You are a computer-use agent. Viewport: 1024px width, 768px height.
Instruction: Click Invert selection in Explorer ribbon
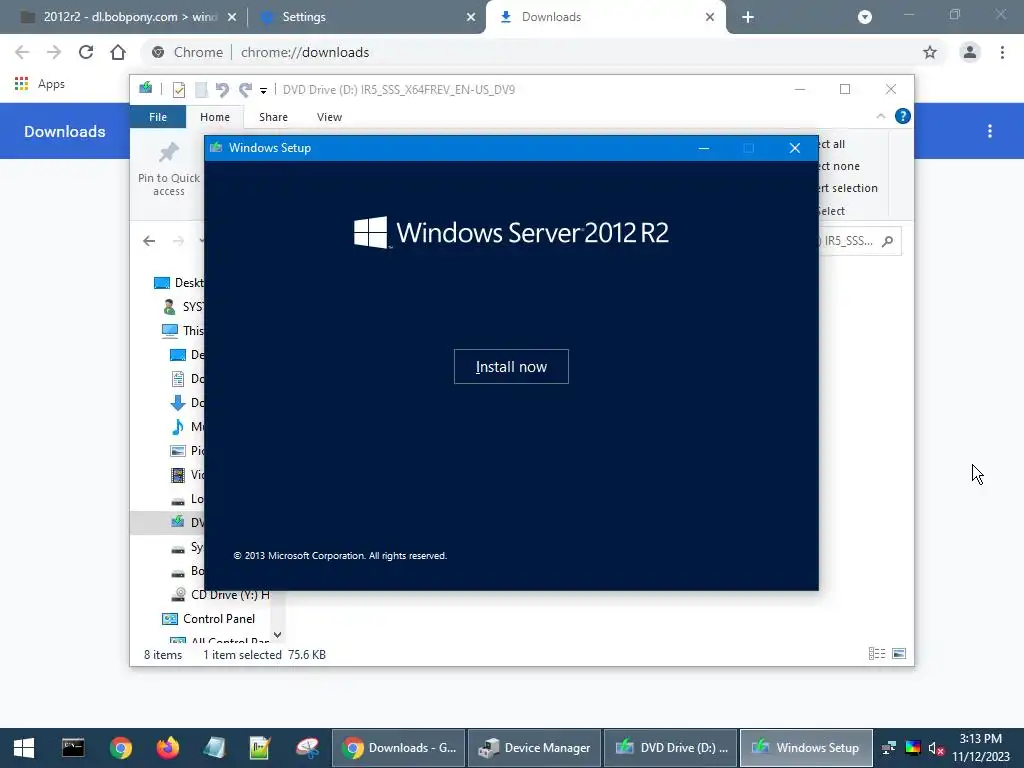(x=848, y=188)
